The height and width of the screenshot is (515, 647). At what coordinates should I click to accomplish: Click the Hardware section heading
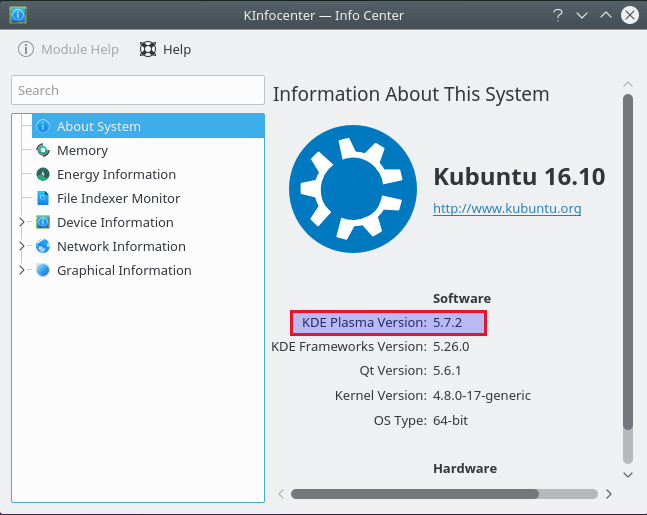(465, 468)
